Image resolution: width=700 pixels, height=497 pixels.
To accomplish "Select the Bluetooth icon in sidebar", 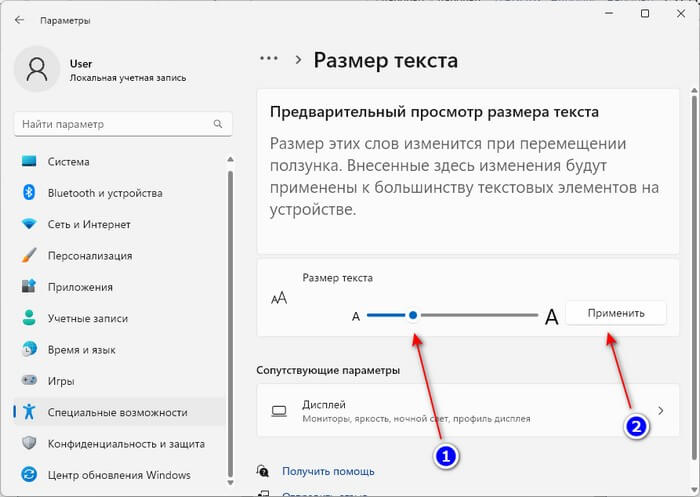I will point(29,192).
